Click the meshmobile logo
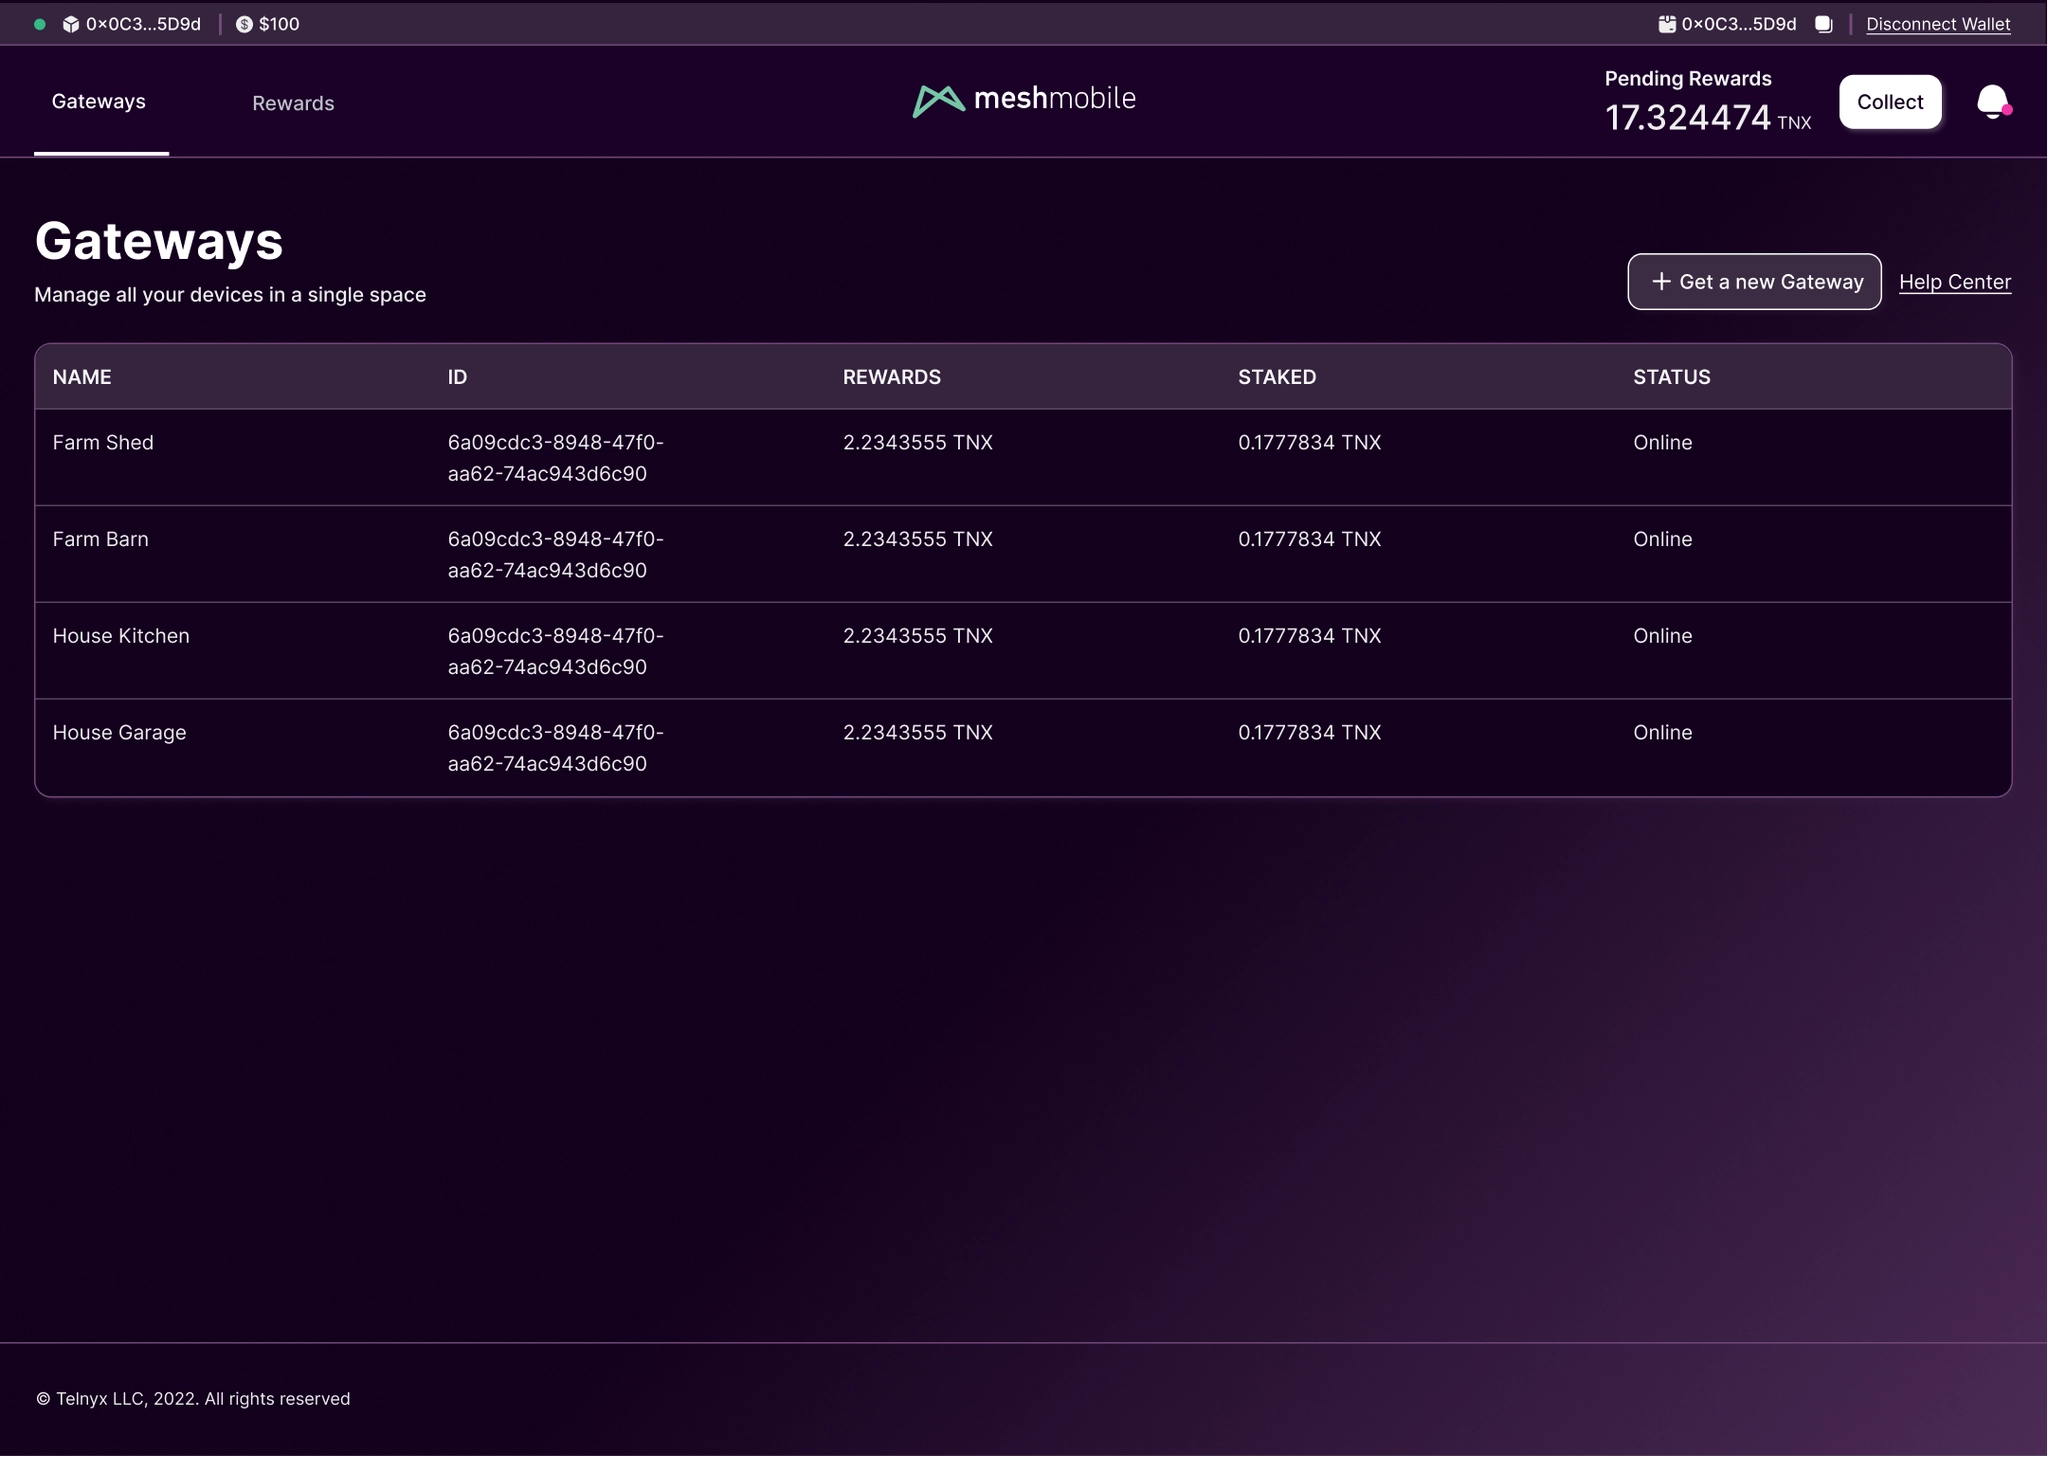 point(1024,99)
